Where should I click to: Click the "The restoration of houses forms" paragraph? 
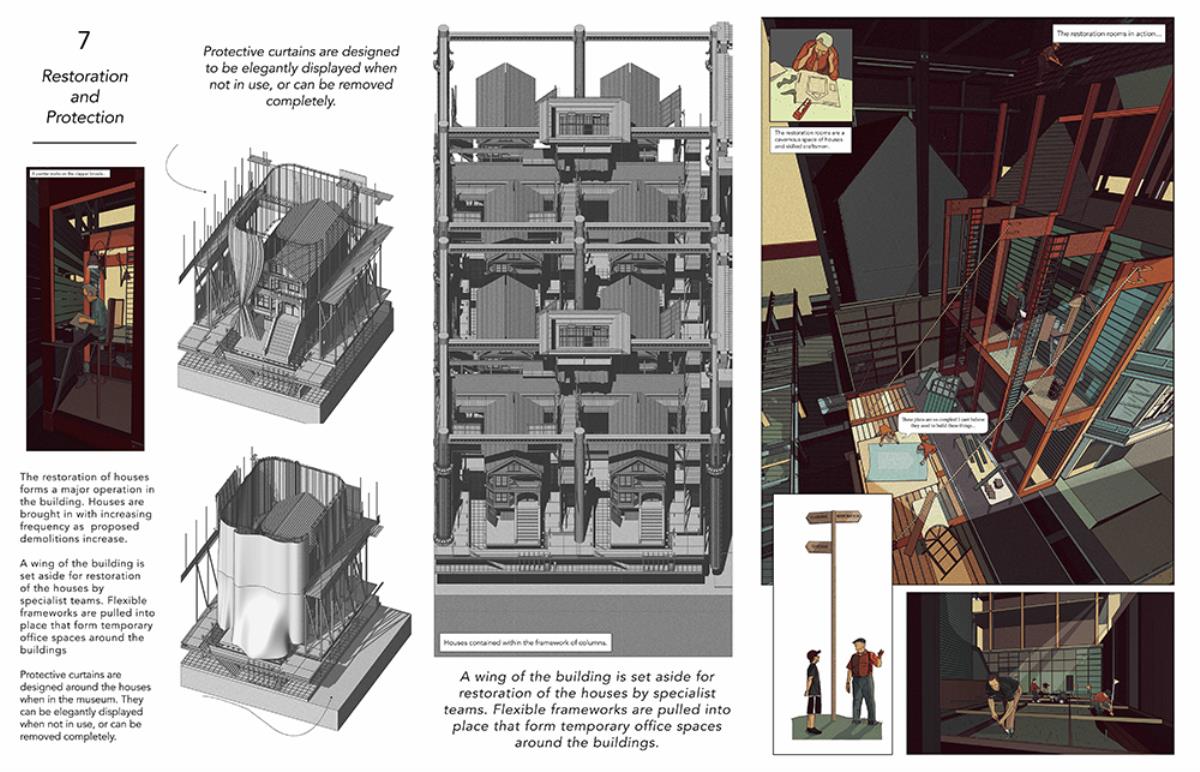pyautogui.click(x=87, y=500)
